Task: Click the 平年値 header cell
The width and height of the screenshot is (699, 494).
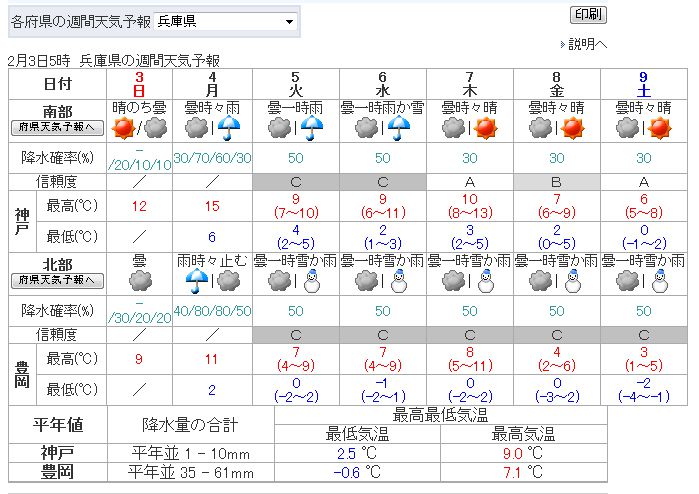Action: point(58,425)
